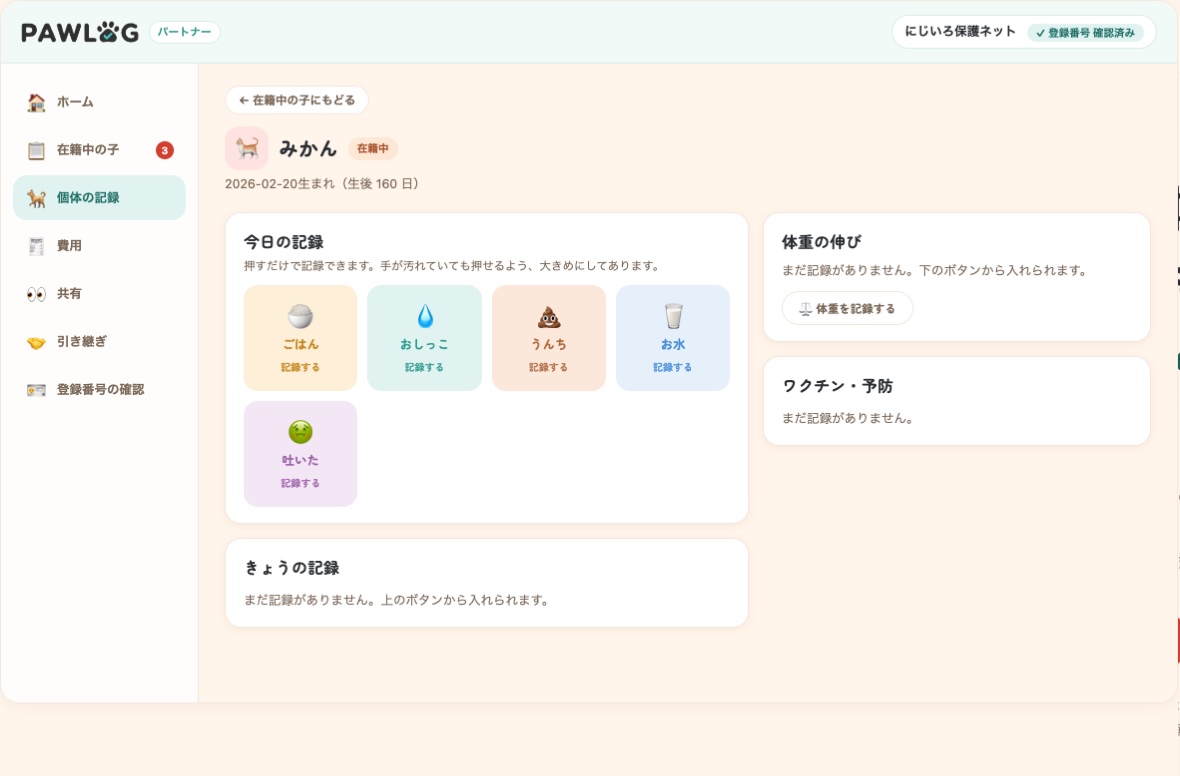
Task: Click the poop icon on うんち
Action: point(549,317)
